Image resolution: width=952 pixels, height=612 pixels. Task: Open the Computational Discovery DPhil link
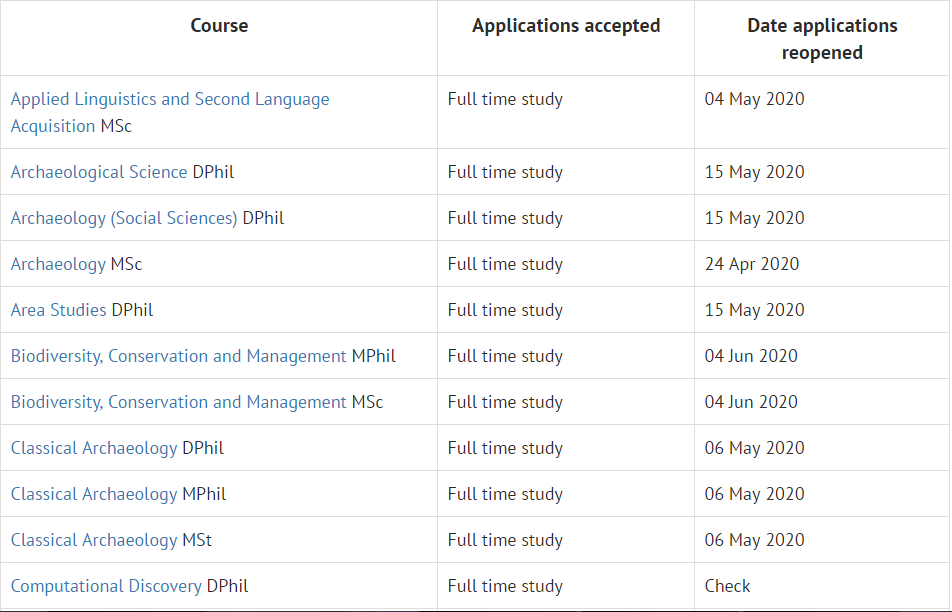pyautogui.click(x=106, y=586)
